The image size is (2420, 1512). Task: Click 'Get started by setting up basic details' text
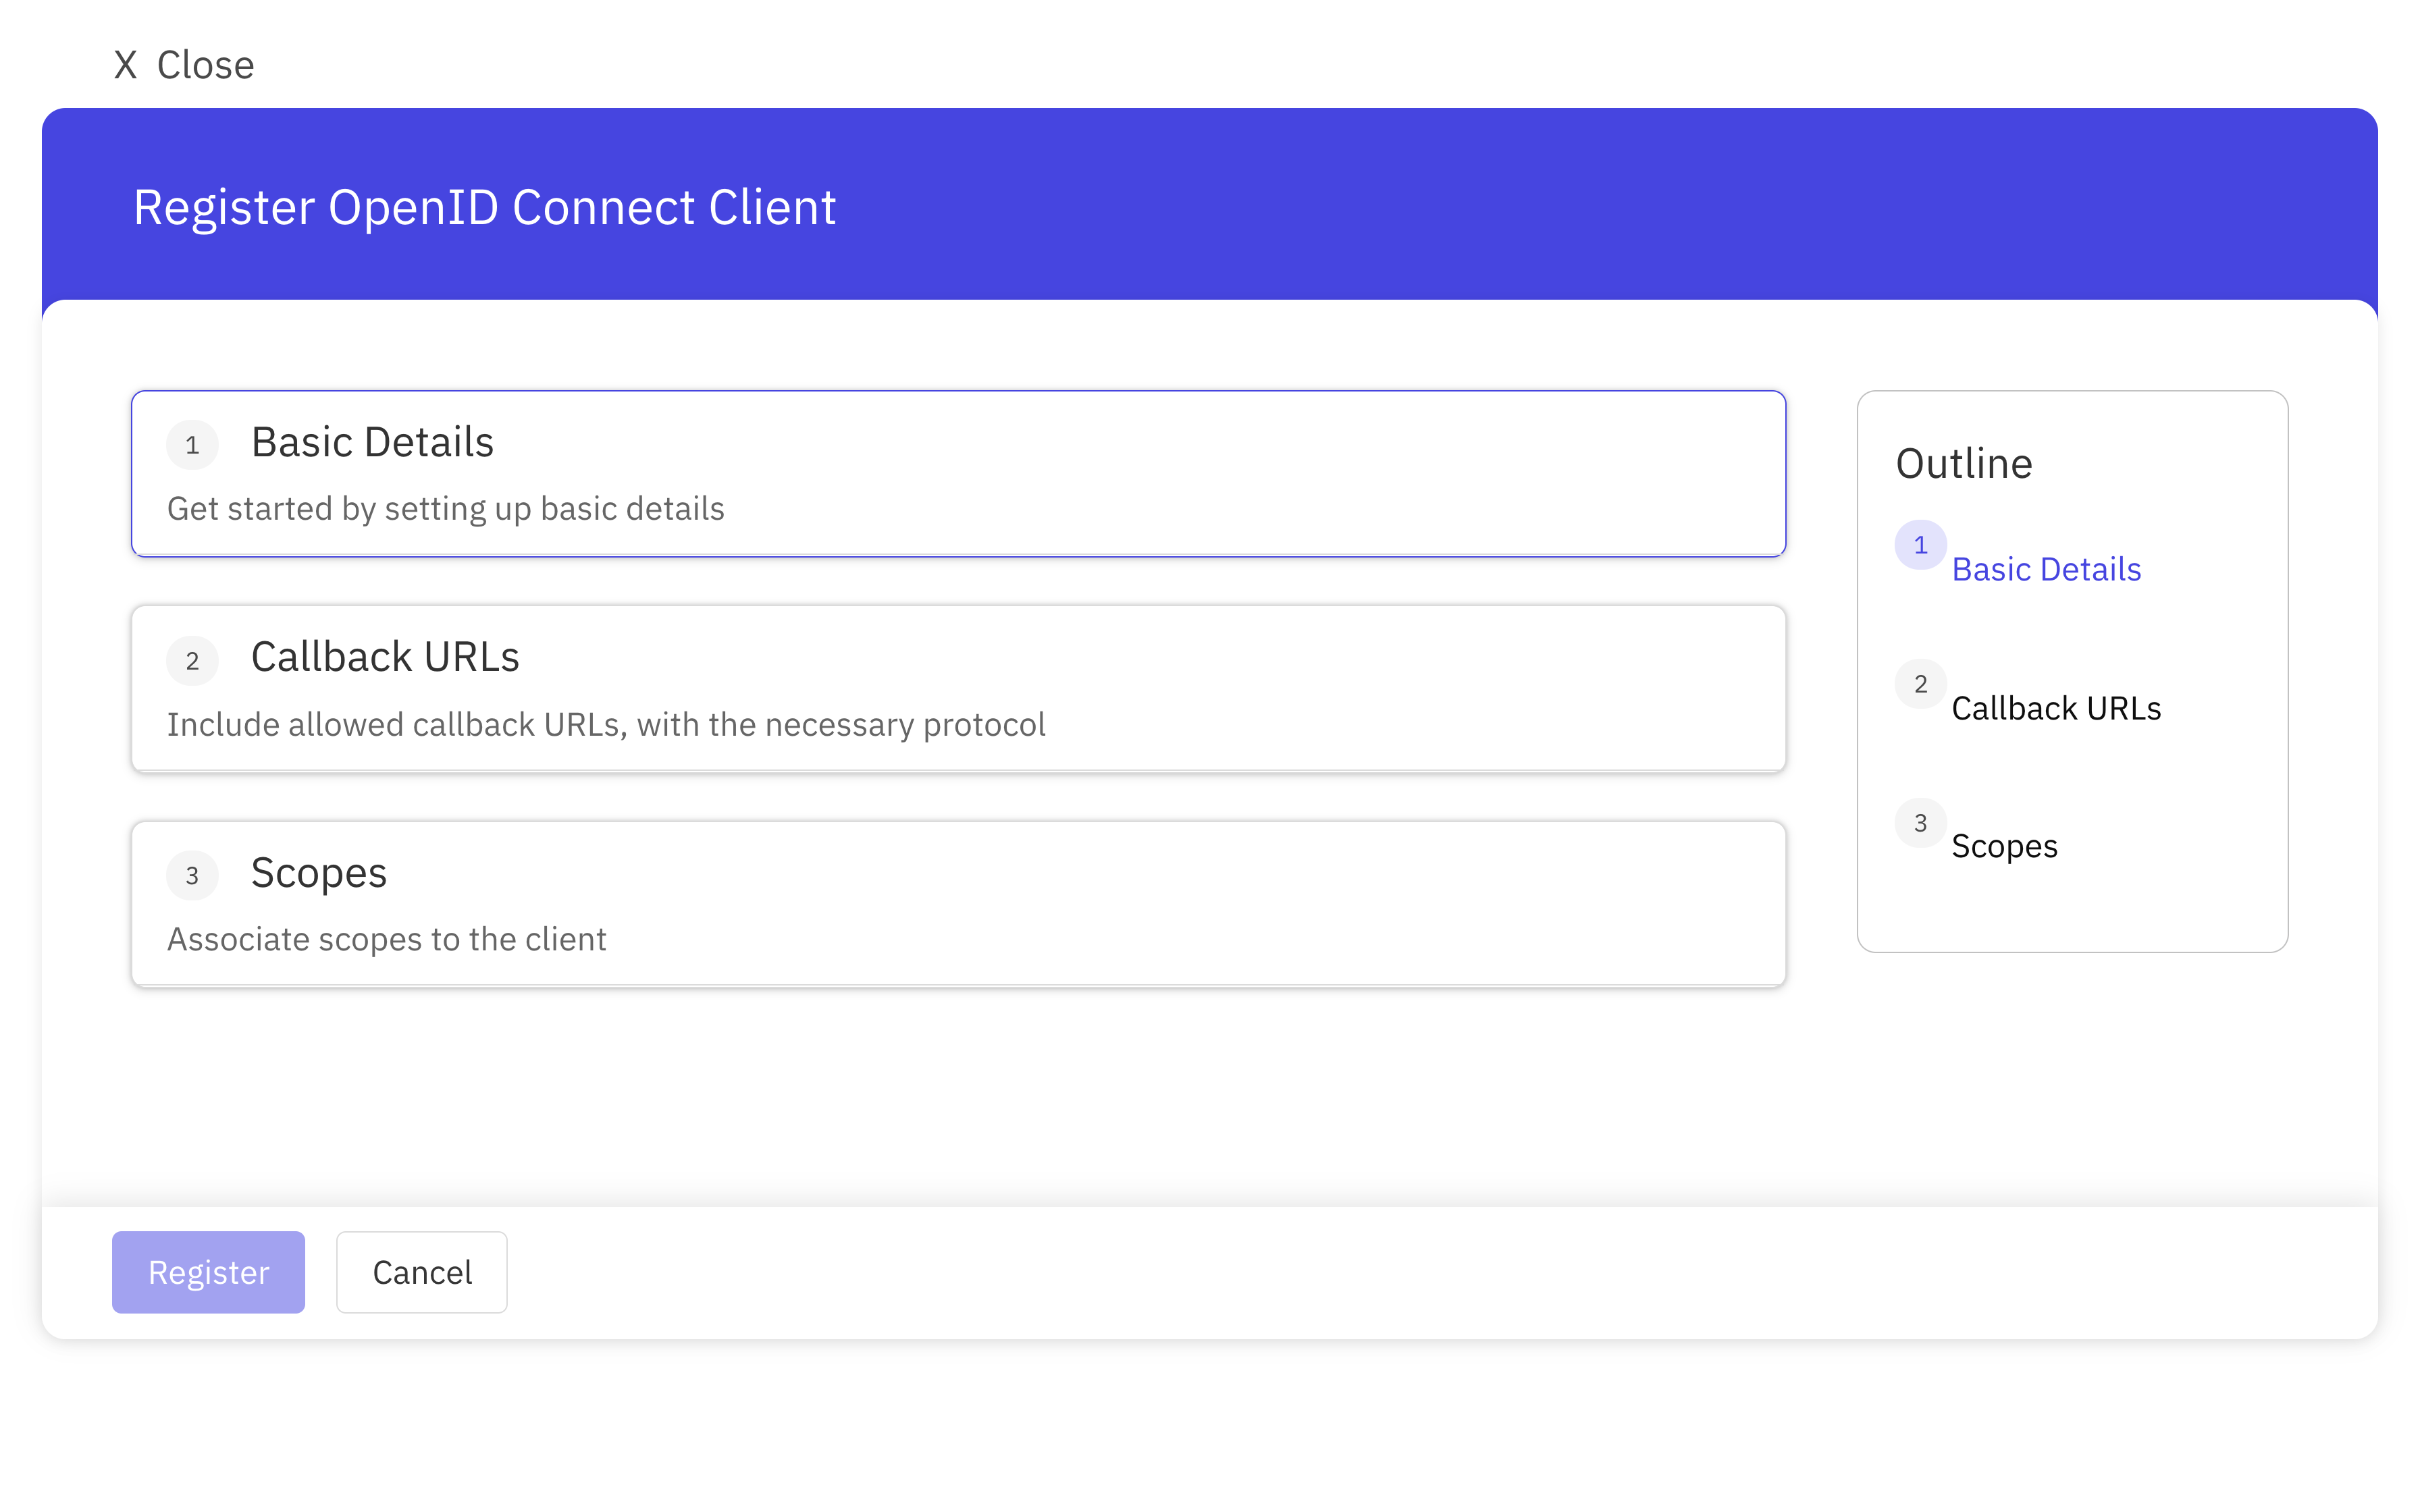445,509
